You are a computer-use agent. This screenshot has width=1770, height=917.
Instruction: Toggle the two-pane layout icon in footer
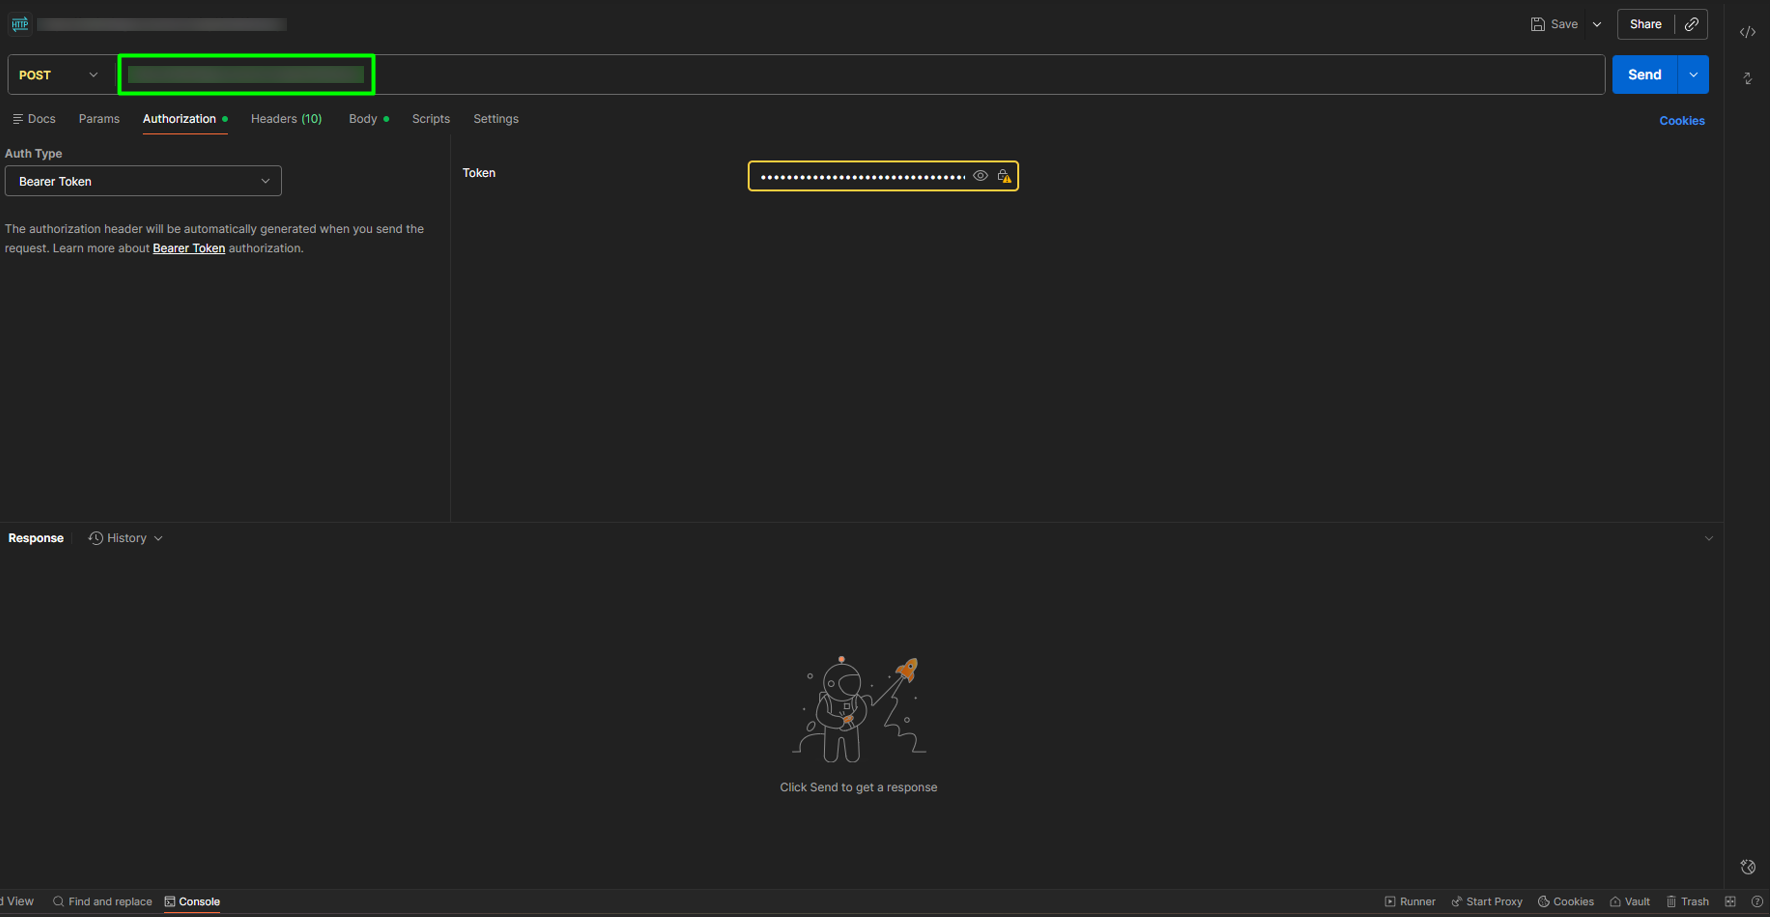click(1730, 901)
